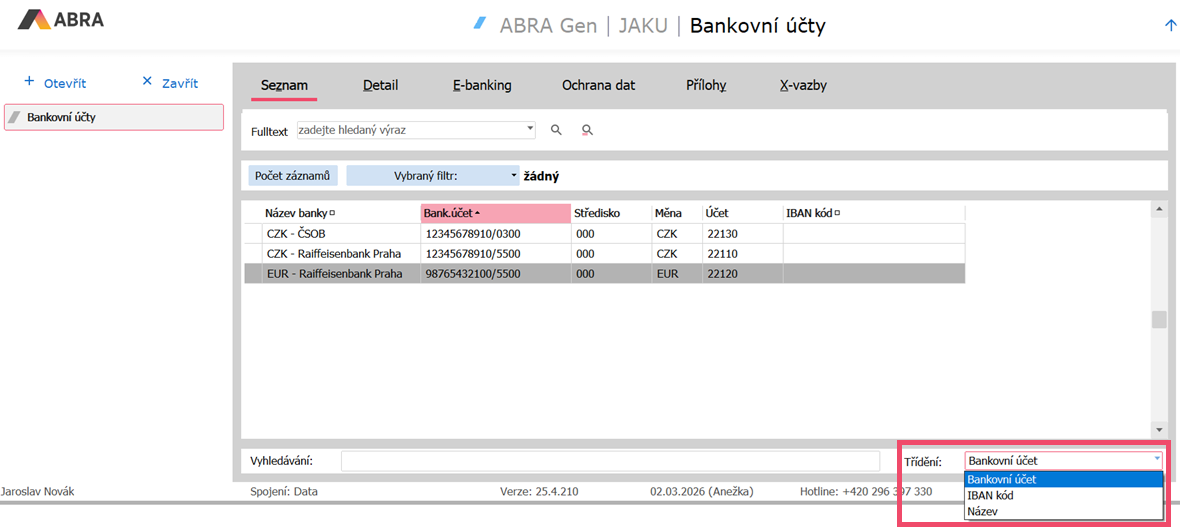Click the Měna column header
Viewport: 1180px width, 528px height.
677,214
